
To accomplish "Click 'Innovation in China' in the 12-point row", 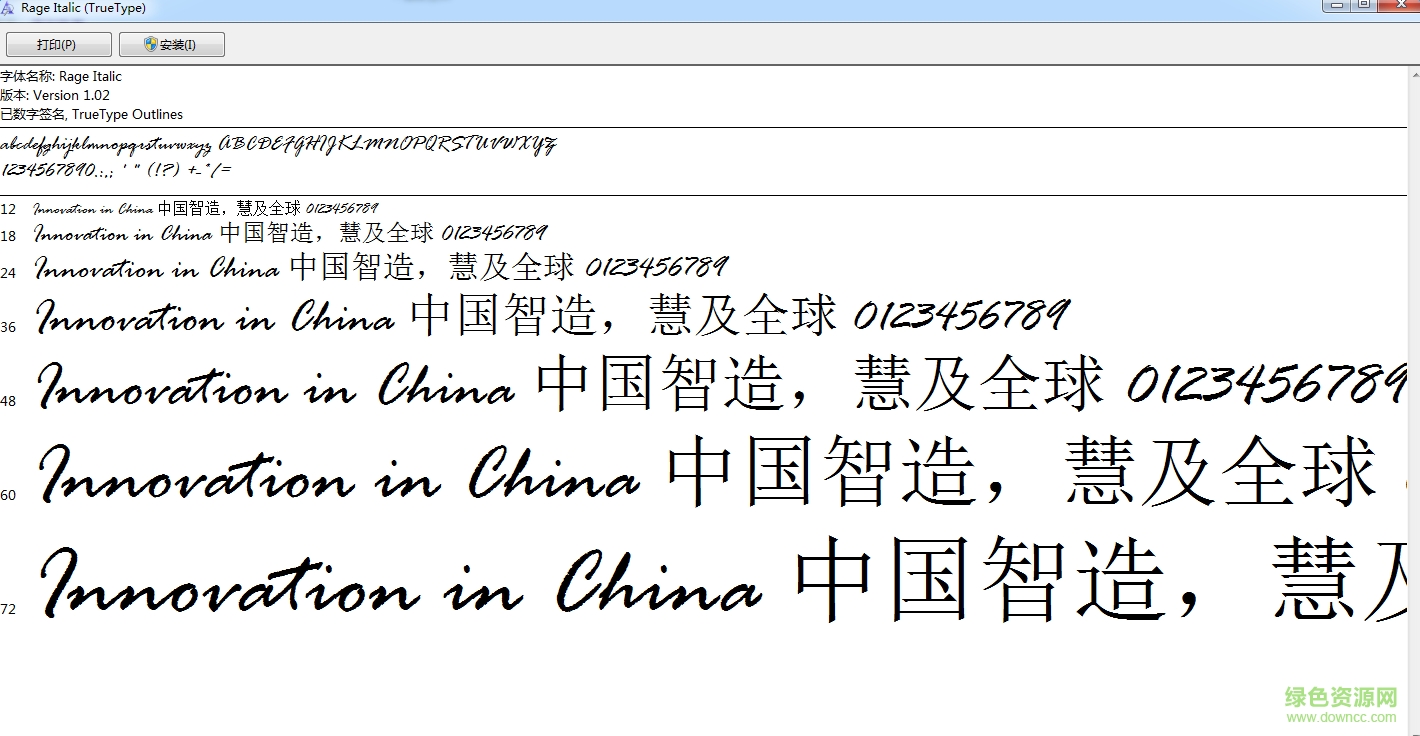I will pyautogui.click(x=93, y=209).
